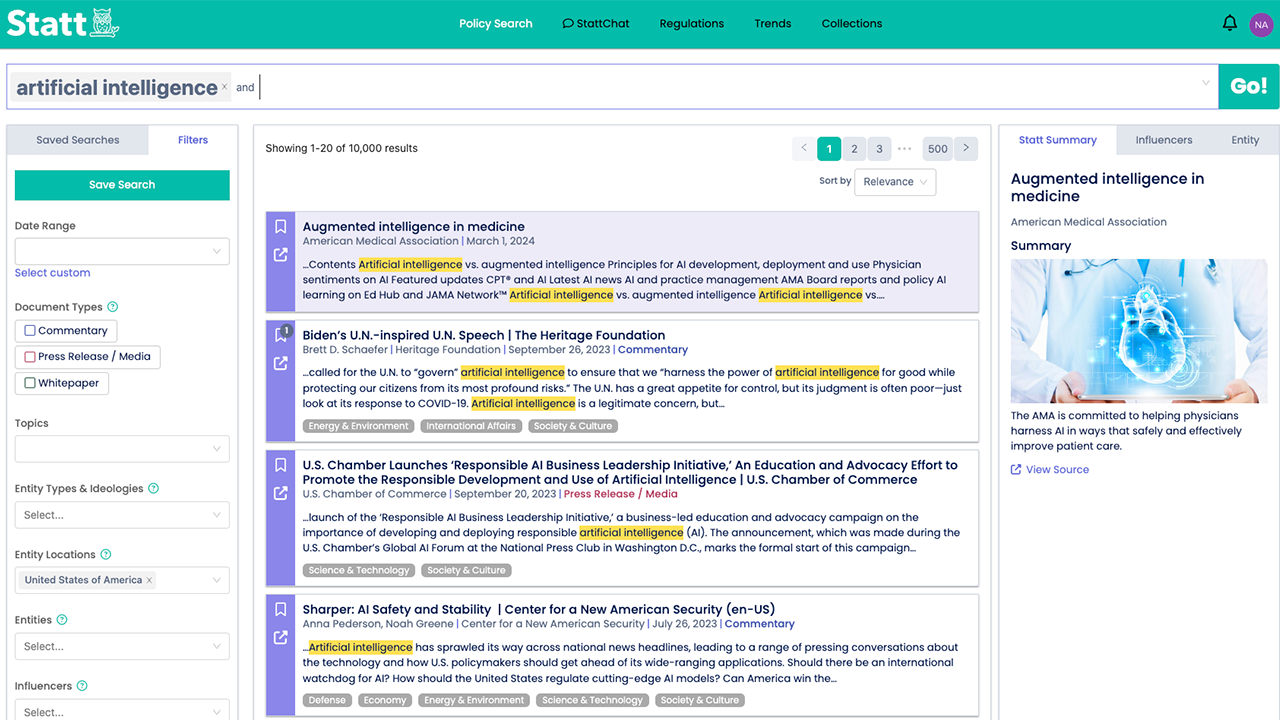The image size is (1280, 720).
Task: Open the notifications bell
Action: pyautogui.click(x=1230, y=23)
